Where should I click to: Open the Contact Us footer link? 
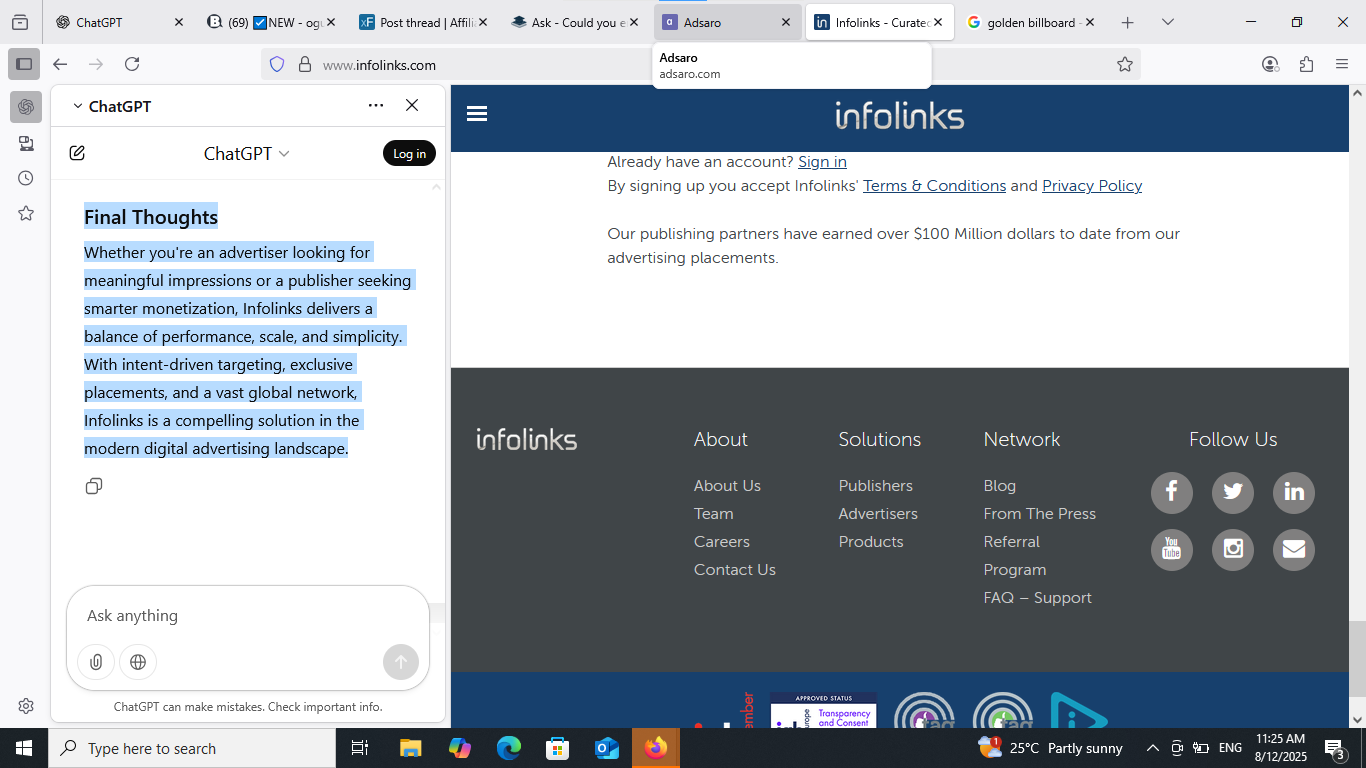pos(734,570)
